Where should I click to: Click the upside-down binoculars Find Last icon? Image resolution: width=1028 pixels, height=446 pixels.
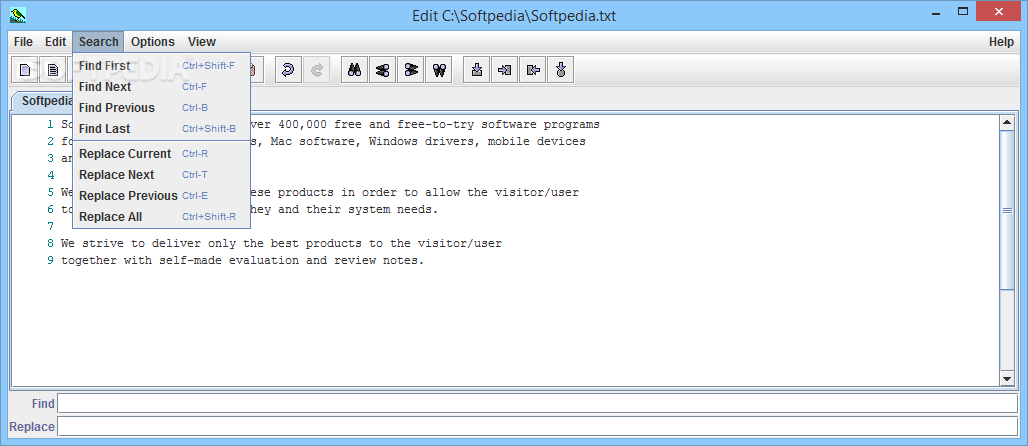coord(439,70)
